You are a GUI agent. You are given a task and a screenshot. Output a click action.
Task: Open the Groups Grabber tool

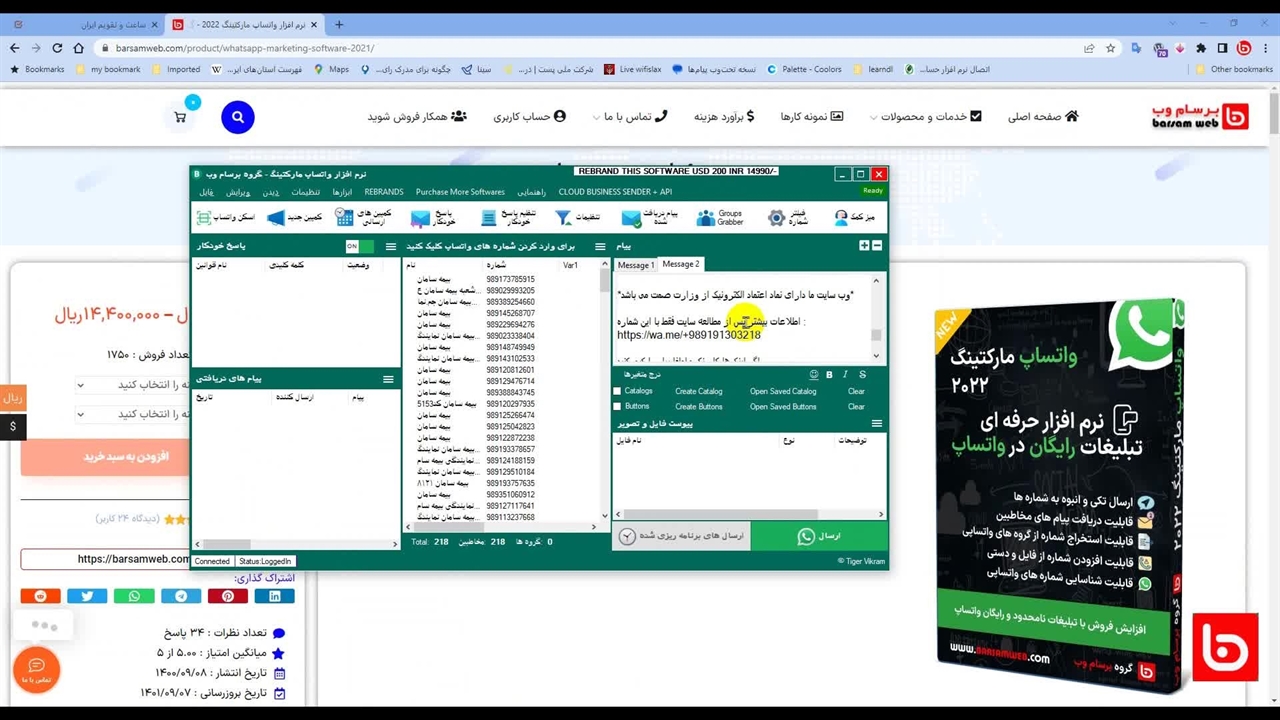click(721, 217)
